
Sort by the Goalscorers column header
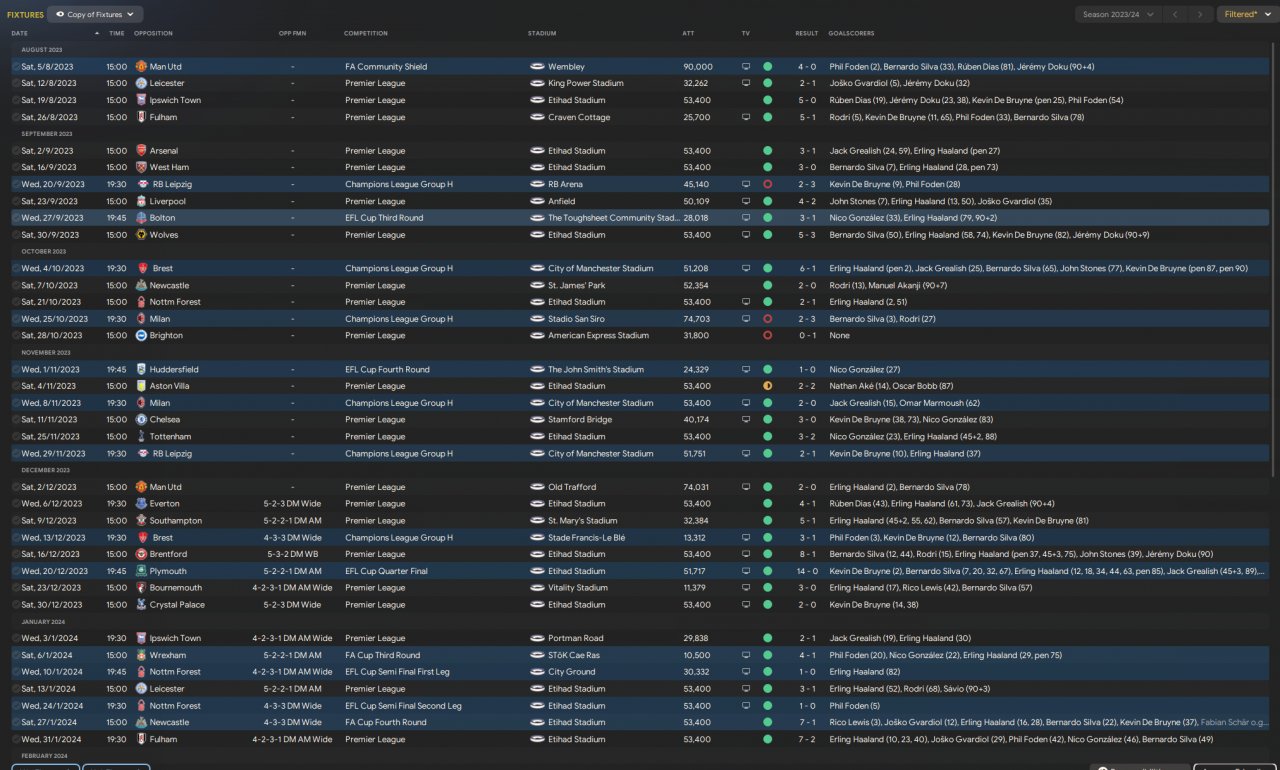[x=851, y=33]
